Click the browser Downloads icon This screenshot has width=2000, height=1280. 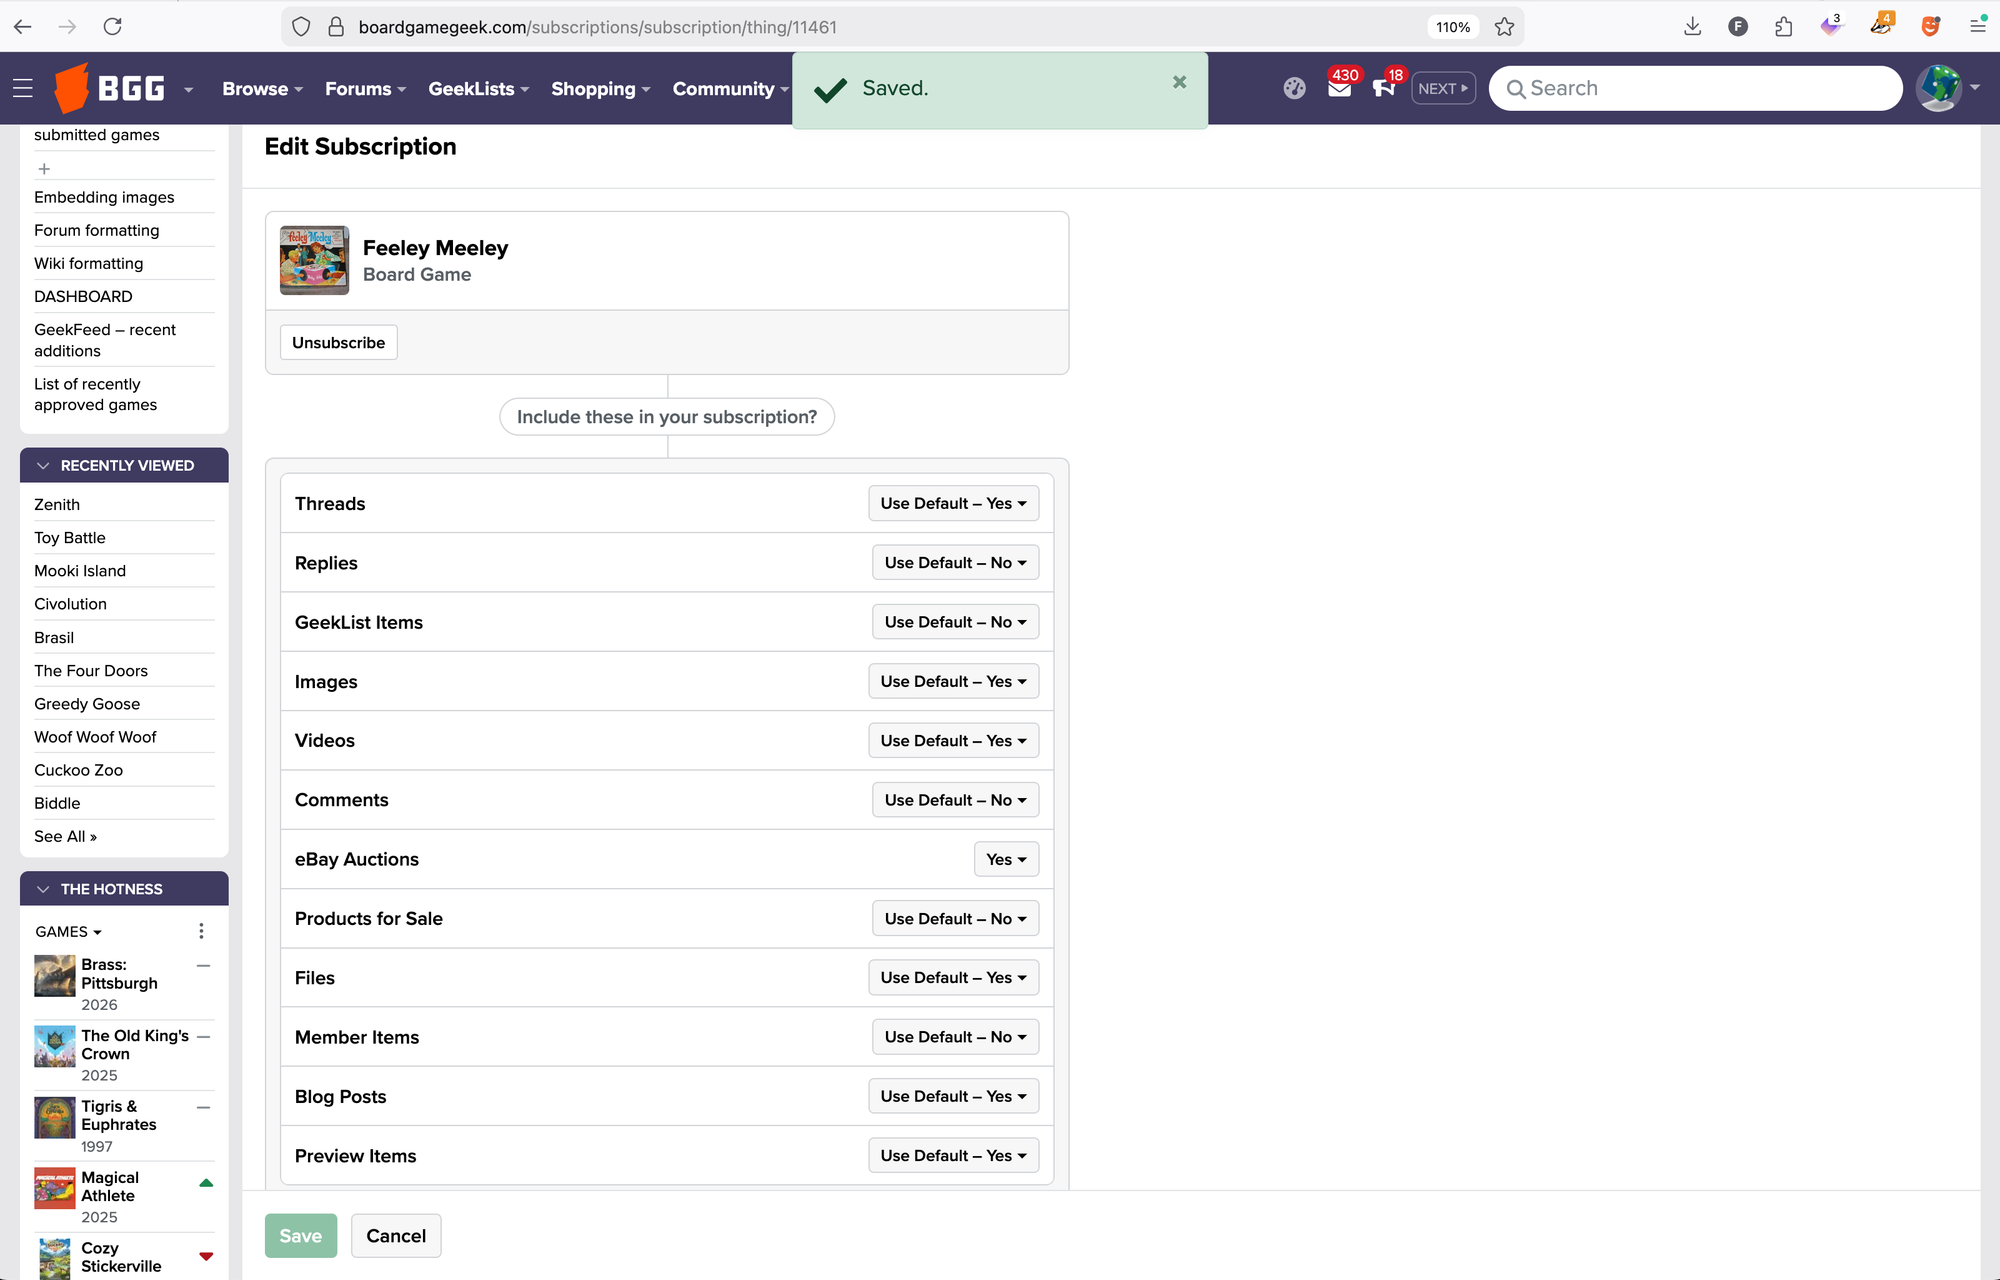point(1693,27)
